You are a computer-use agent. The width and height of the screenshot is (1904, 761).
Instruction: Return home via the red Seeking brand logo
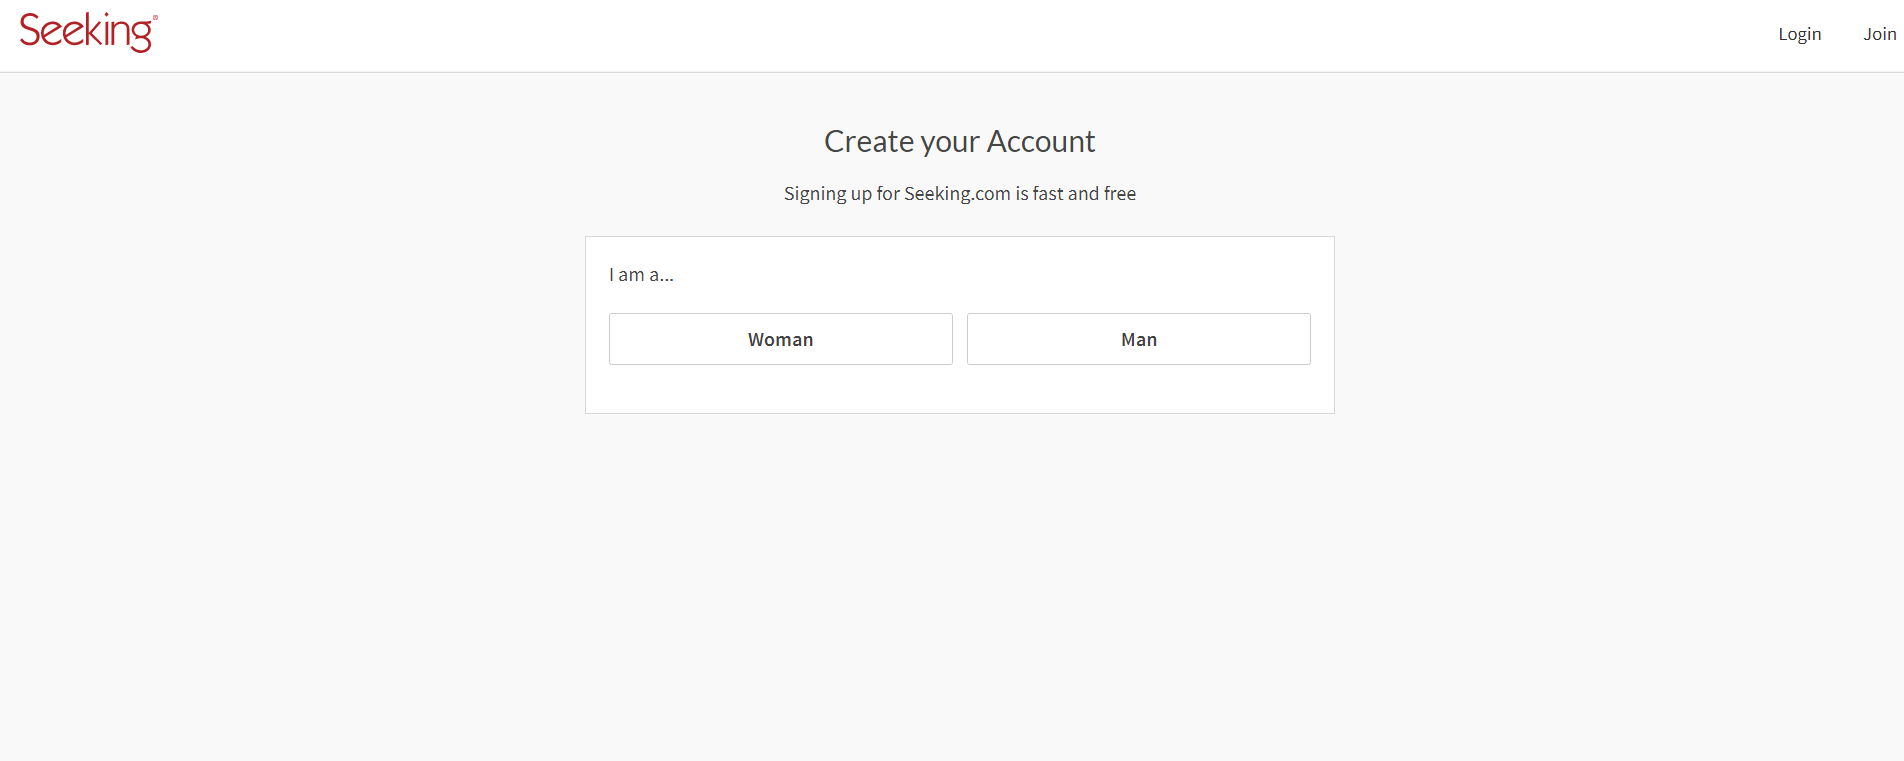click(88, 32)
